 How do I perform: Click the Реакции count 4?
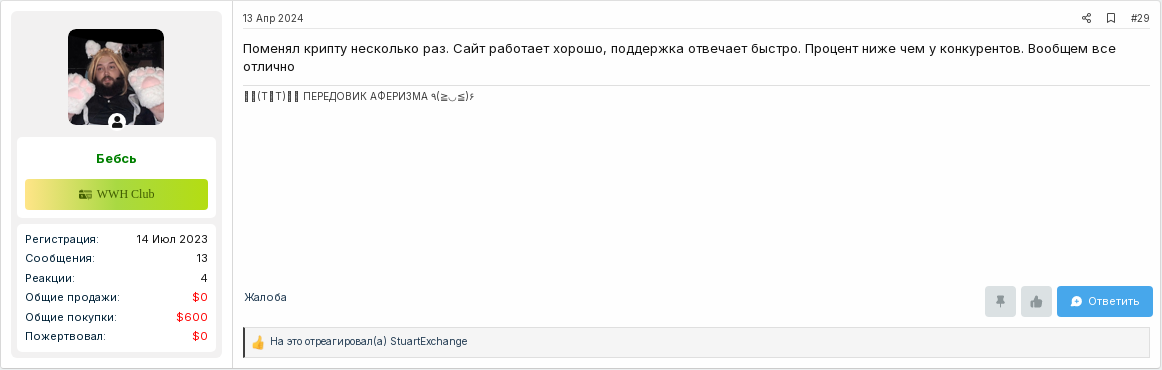click(204, 278)
